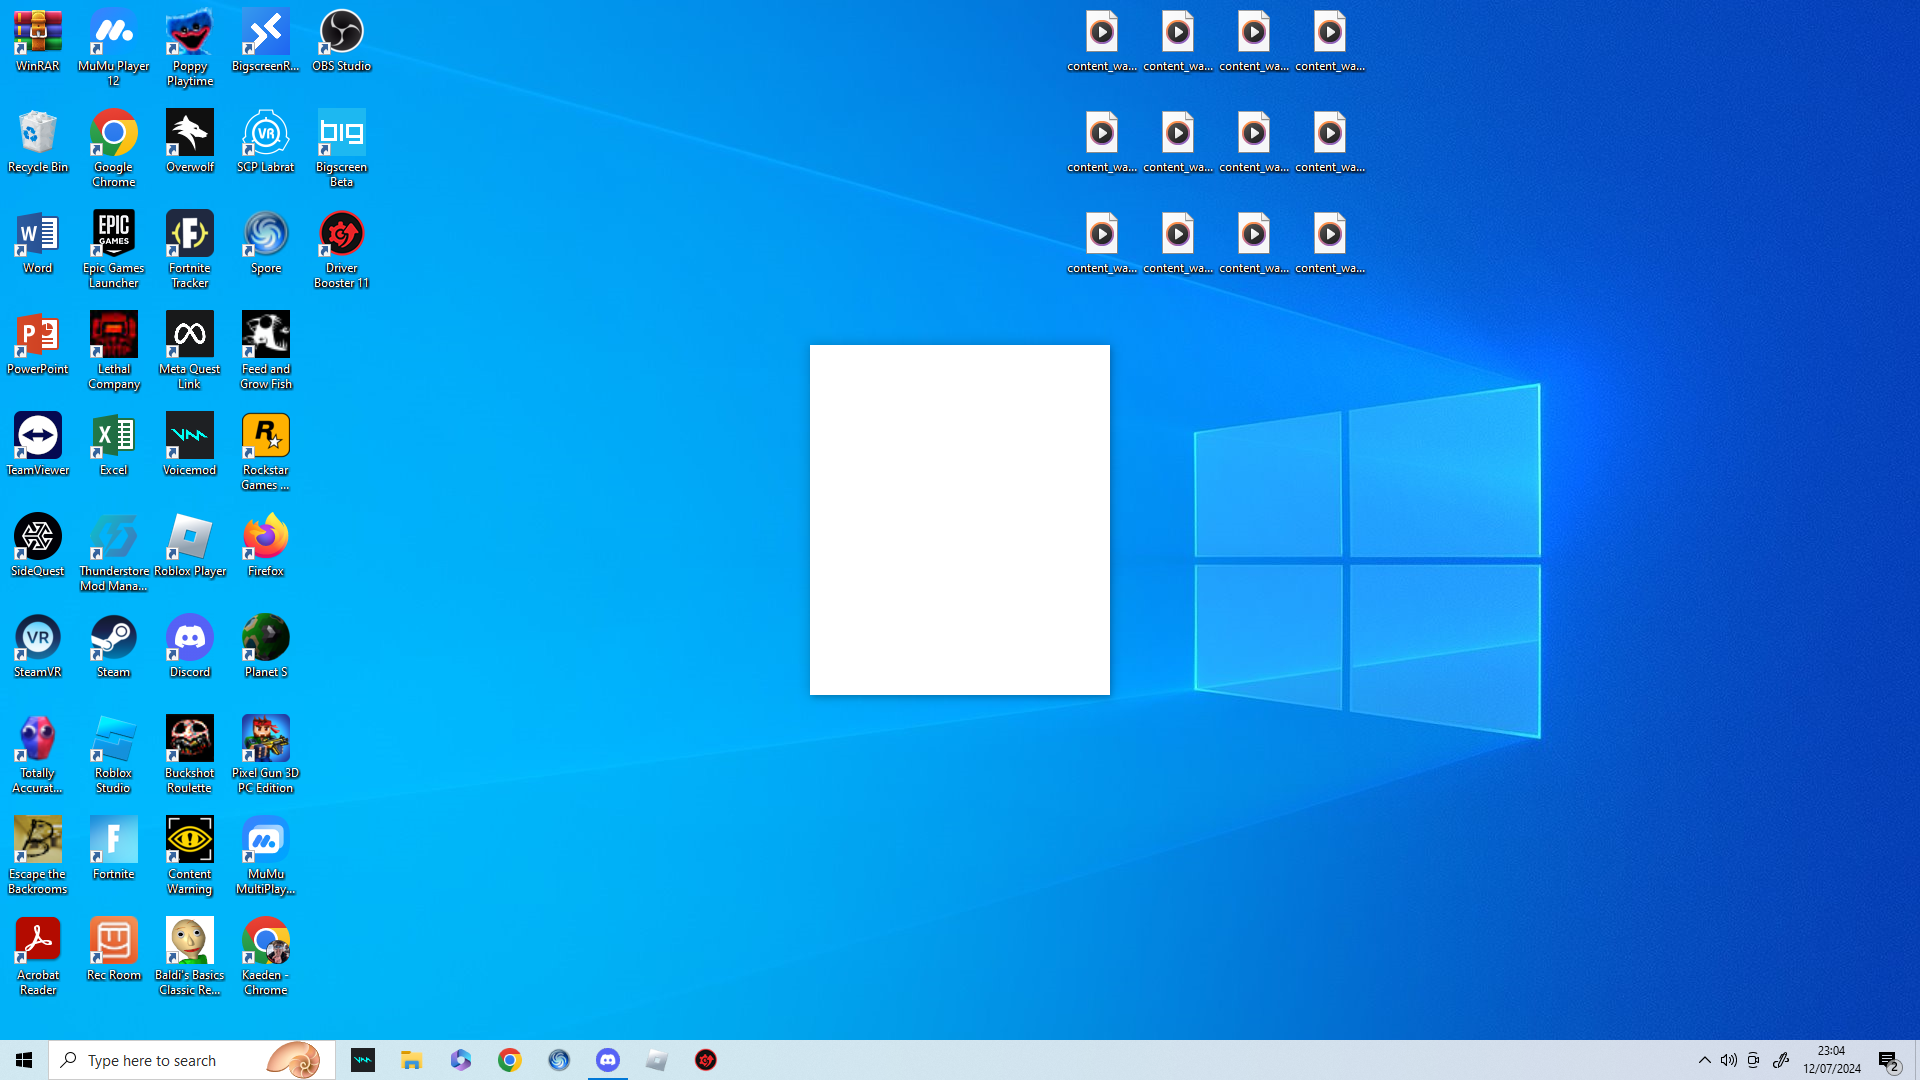The height and width of the screenshot is (1080, 1920).
Task: Select the Driver Booster 11 icon
Action: point(341,249)
